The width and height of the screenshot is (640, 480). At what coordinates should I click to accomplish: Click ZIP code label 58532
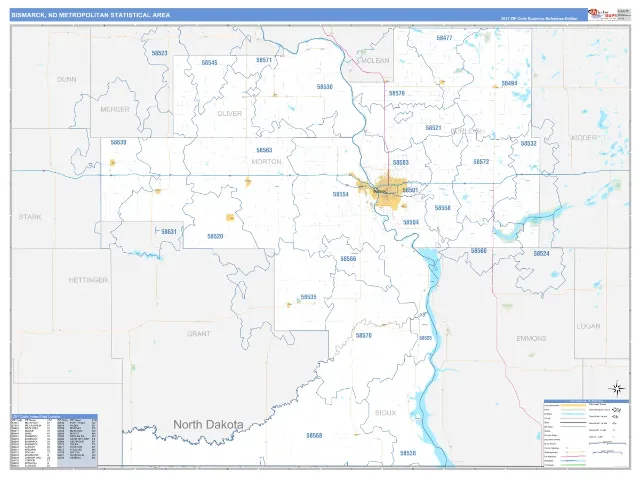[528, 144]
